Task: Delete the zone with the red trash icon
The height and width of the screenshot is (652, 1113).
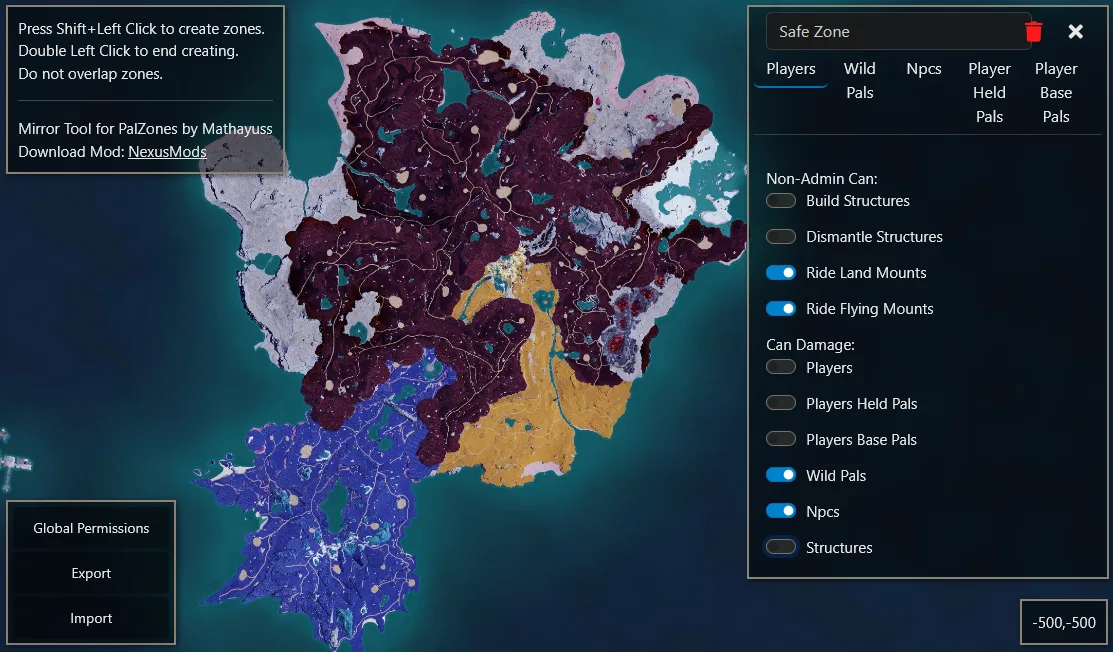Action: click(1034, 32)
